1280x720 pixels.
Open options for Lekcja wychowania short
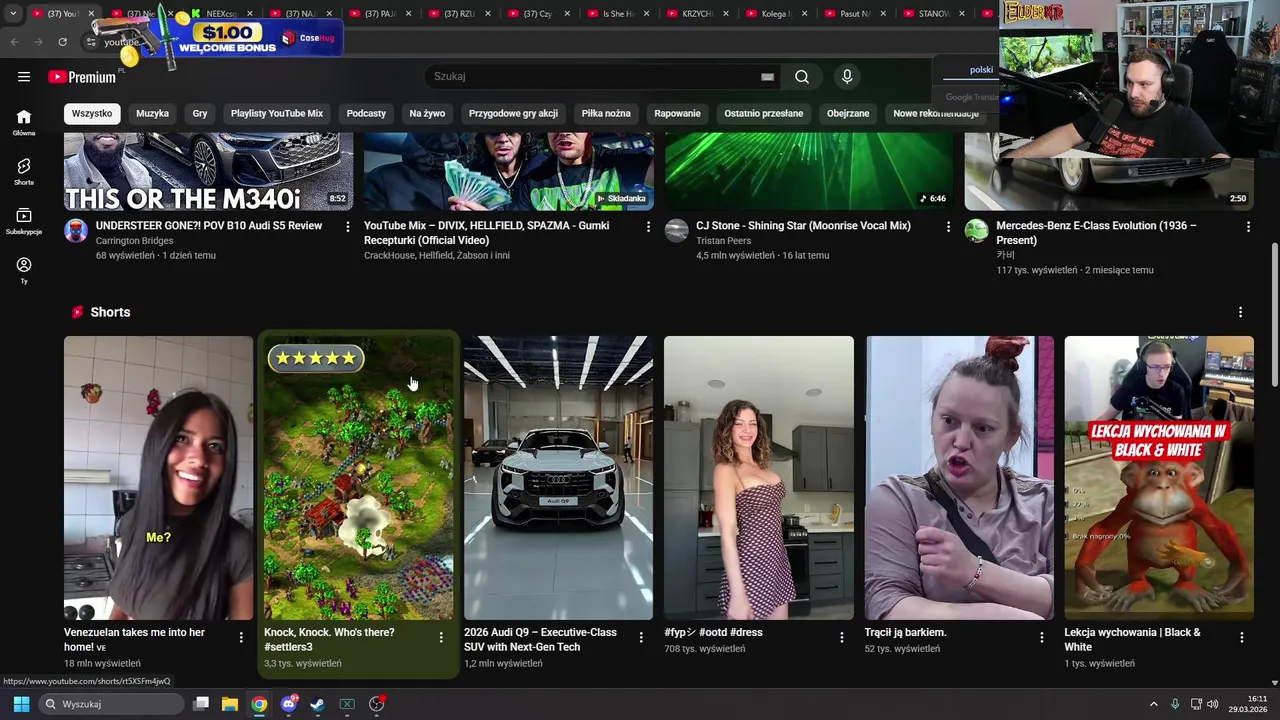pos(1242,637)
